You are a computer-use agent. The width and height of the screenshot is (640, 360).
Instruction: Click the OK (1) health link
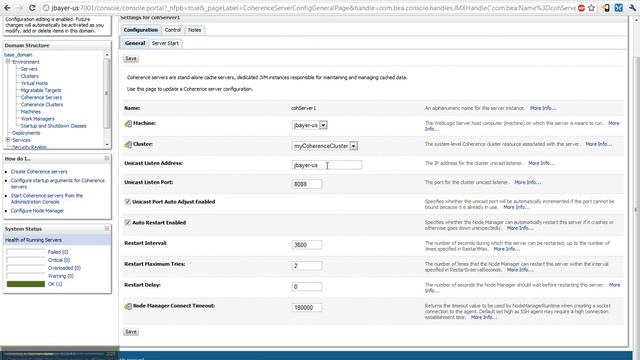coord(55,284)
